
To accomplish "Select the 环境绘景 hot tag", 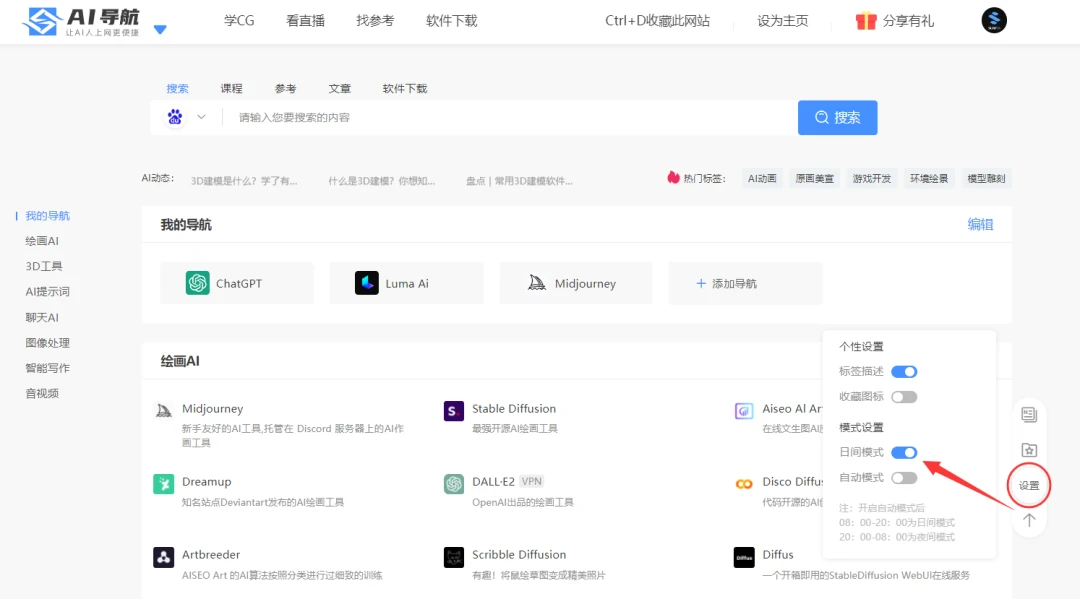I will click(x=928, y=178).
